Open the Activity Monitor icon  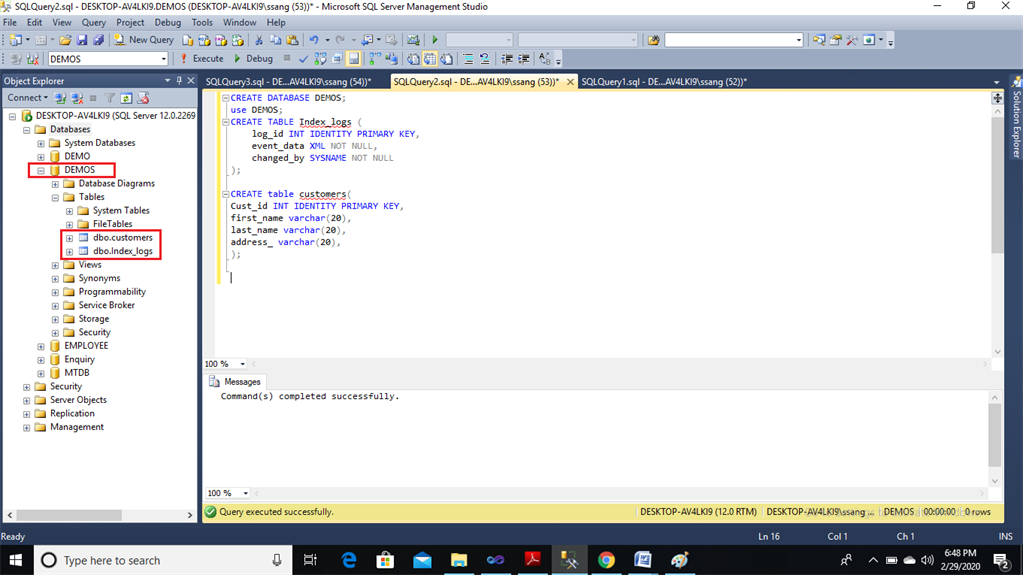[x=413, y=40]
